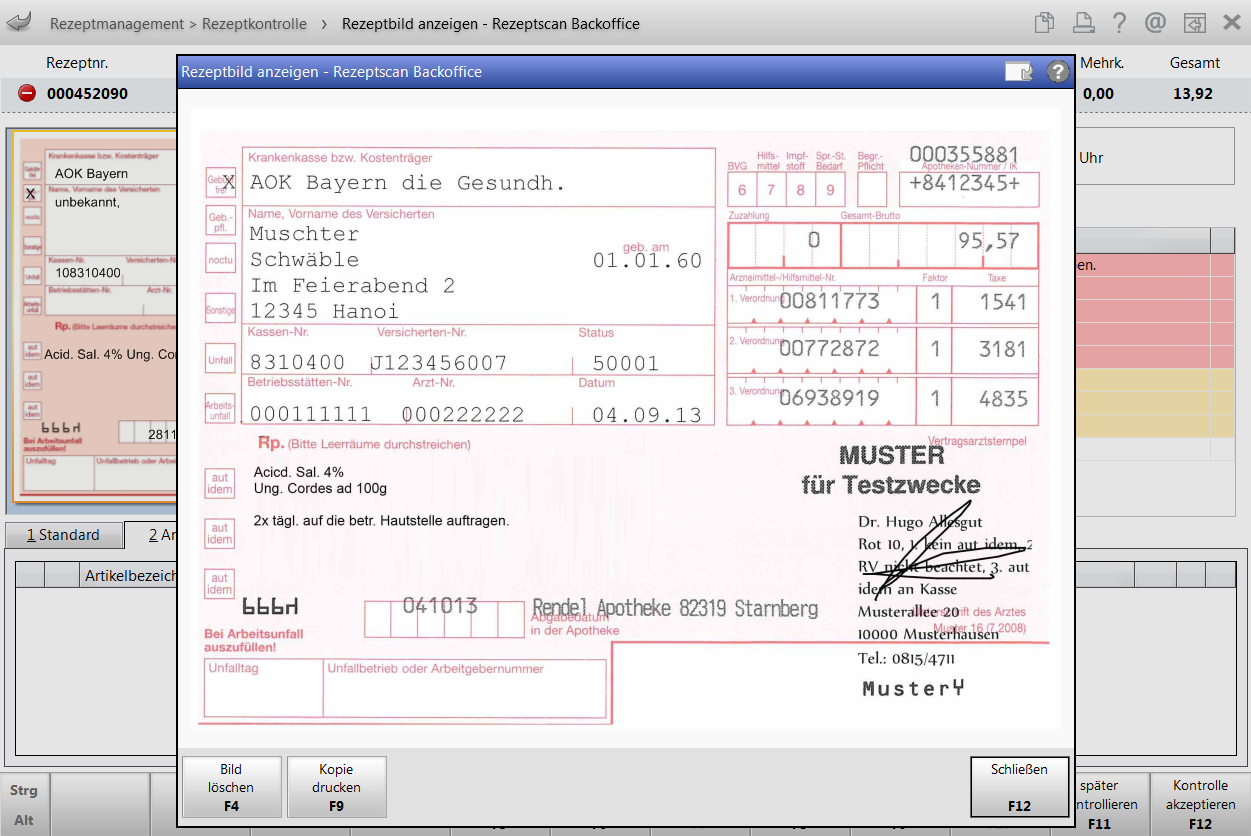This screenshot has width=1251, height=836.
Task: Click the dialog's window-arrow icon in title bar
Action: tap(1019, 72)
